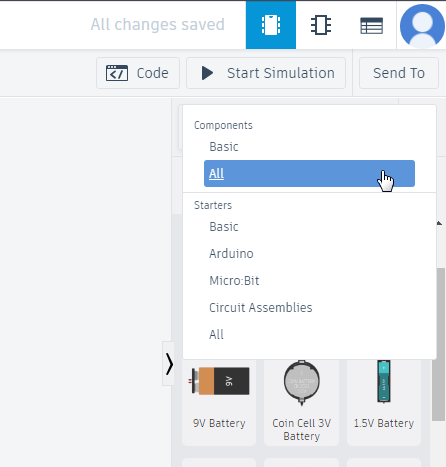
Task: Collapse the components panel with the chevron
Action: (x=169, y=364)
